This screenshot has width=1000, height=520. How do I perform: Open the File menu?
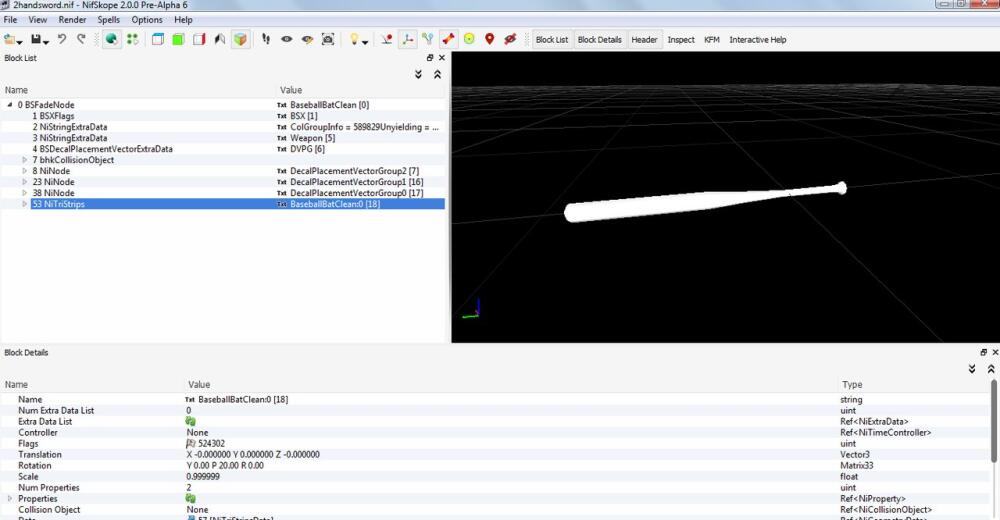pyautogui.click(x=10, y=20)
